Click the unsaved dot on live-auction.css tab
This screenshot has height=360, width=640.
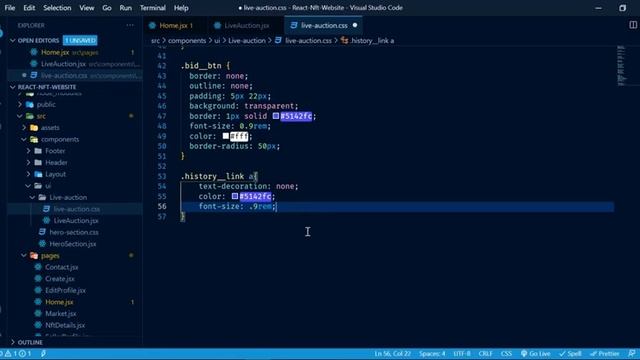[355, 25]
